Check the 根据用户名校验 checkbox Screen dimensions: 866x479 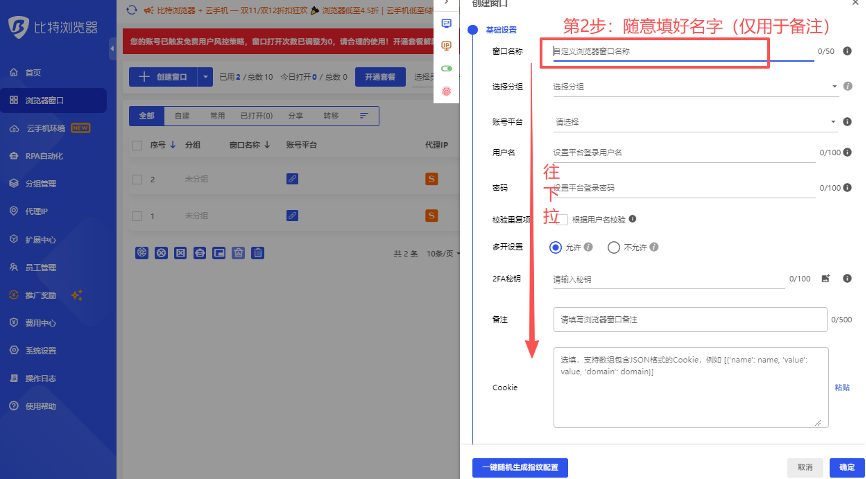pos(562,219)
